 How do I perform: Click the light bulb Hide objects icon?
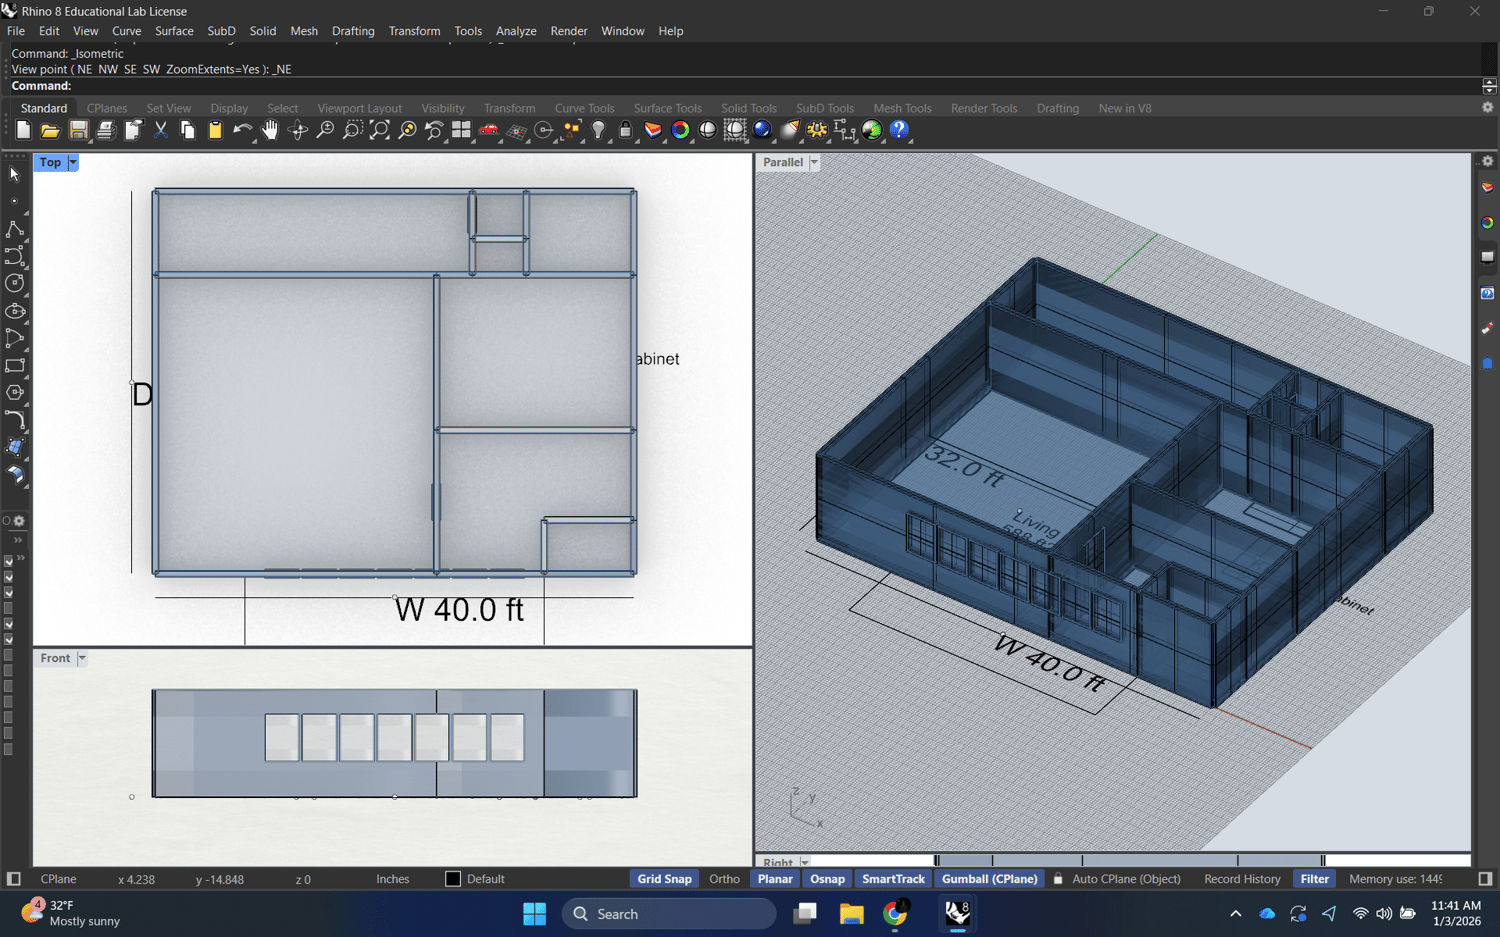(x=598, y=130)
